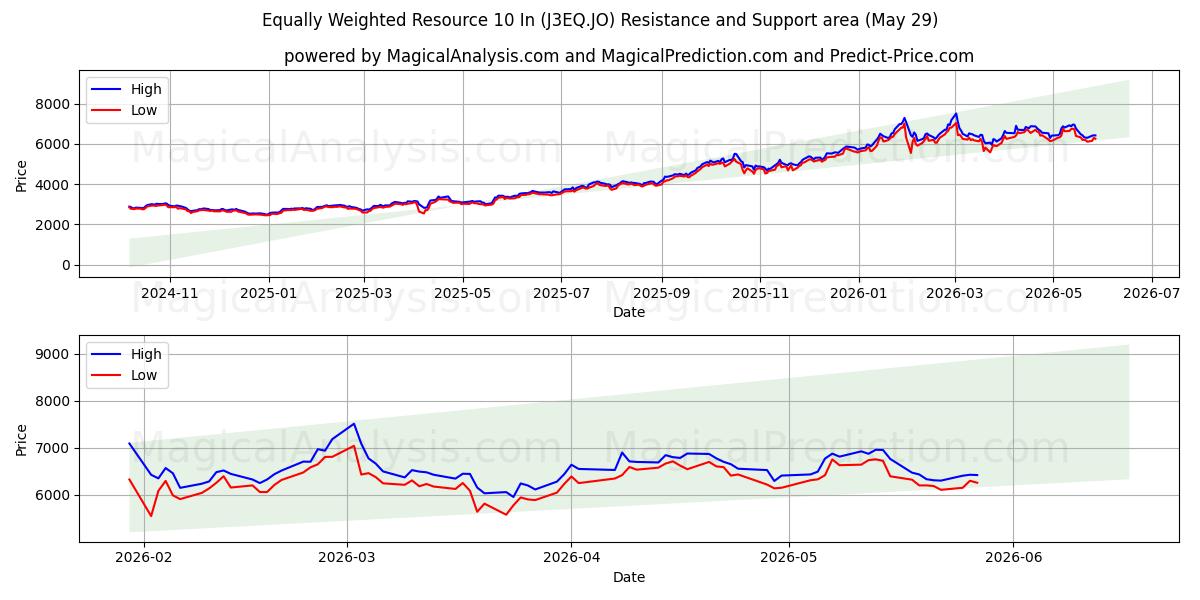This screenshot has width=1200, height=600.
Task: Click the 6000 tick label in zoomed 2026 chart
Action: 55,495
